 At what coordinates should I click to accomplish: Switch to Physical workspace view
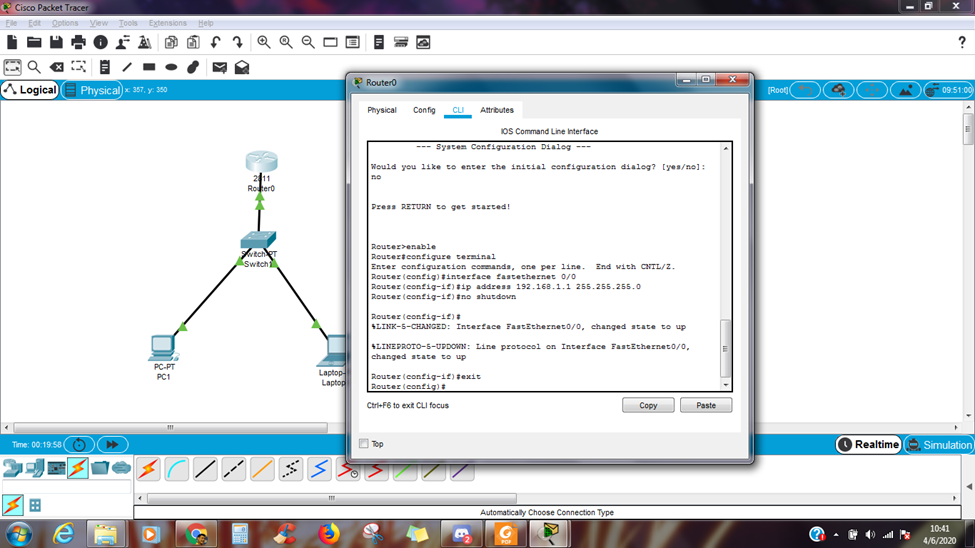[92, 90]
